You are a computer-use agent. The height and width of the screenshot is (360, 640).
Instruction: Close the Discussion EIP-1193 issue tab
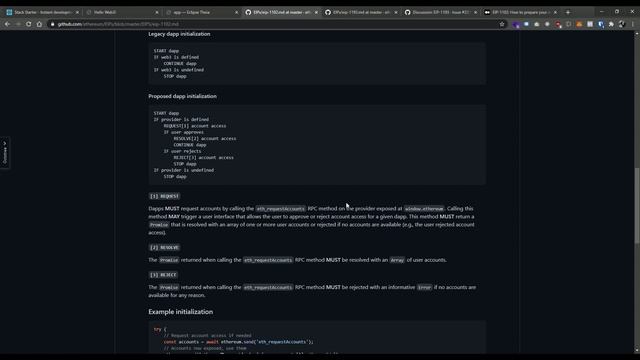475,12
